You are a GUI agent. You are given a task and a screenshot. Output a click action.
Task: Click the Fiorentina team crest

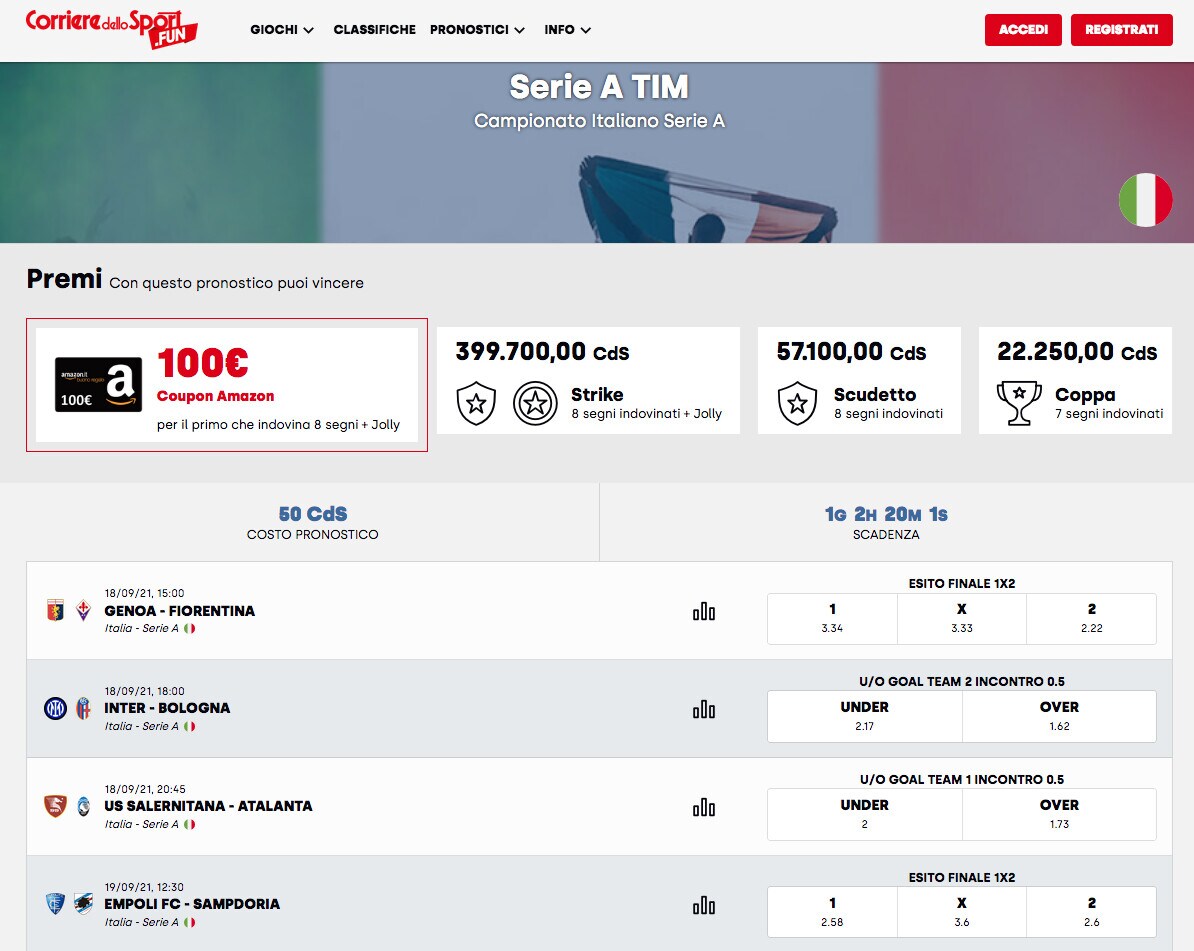(x=84, y=610)
